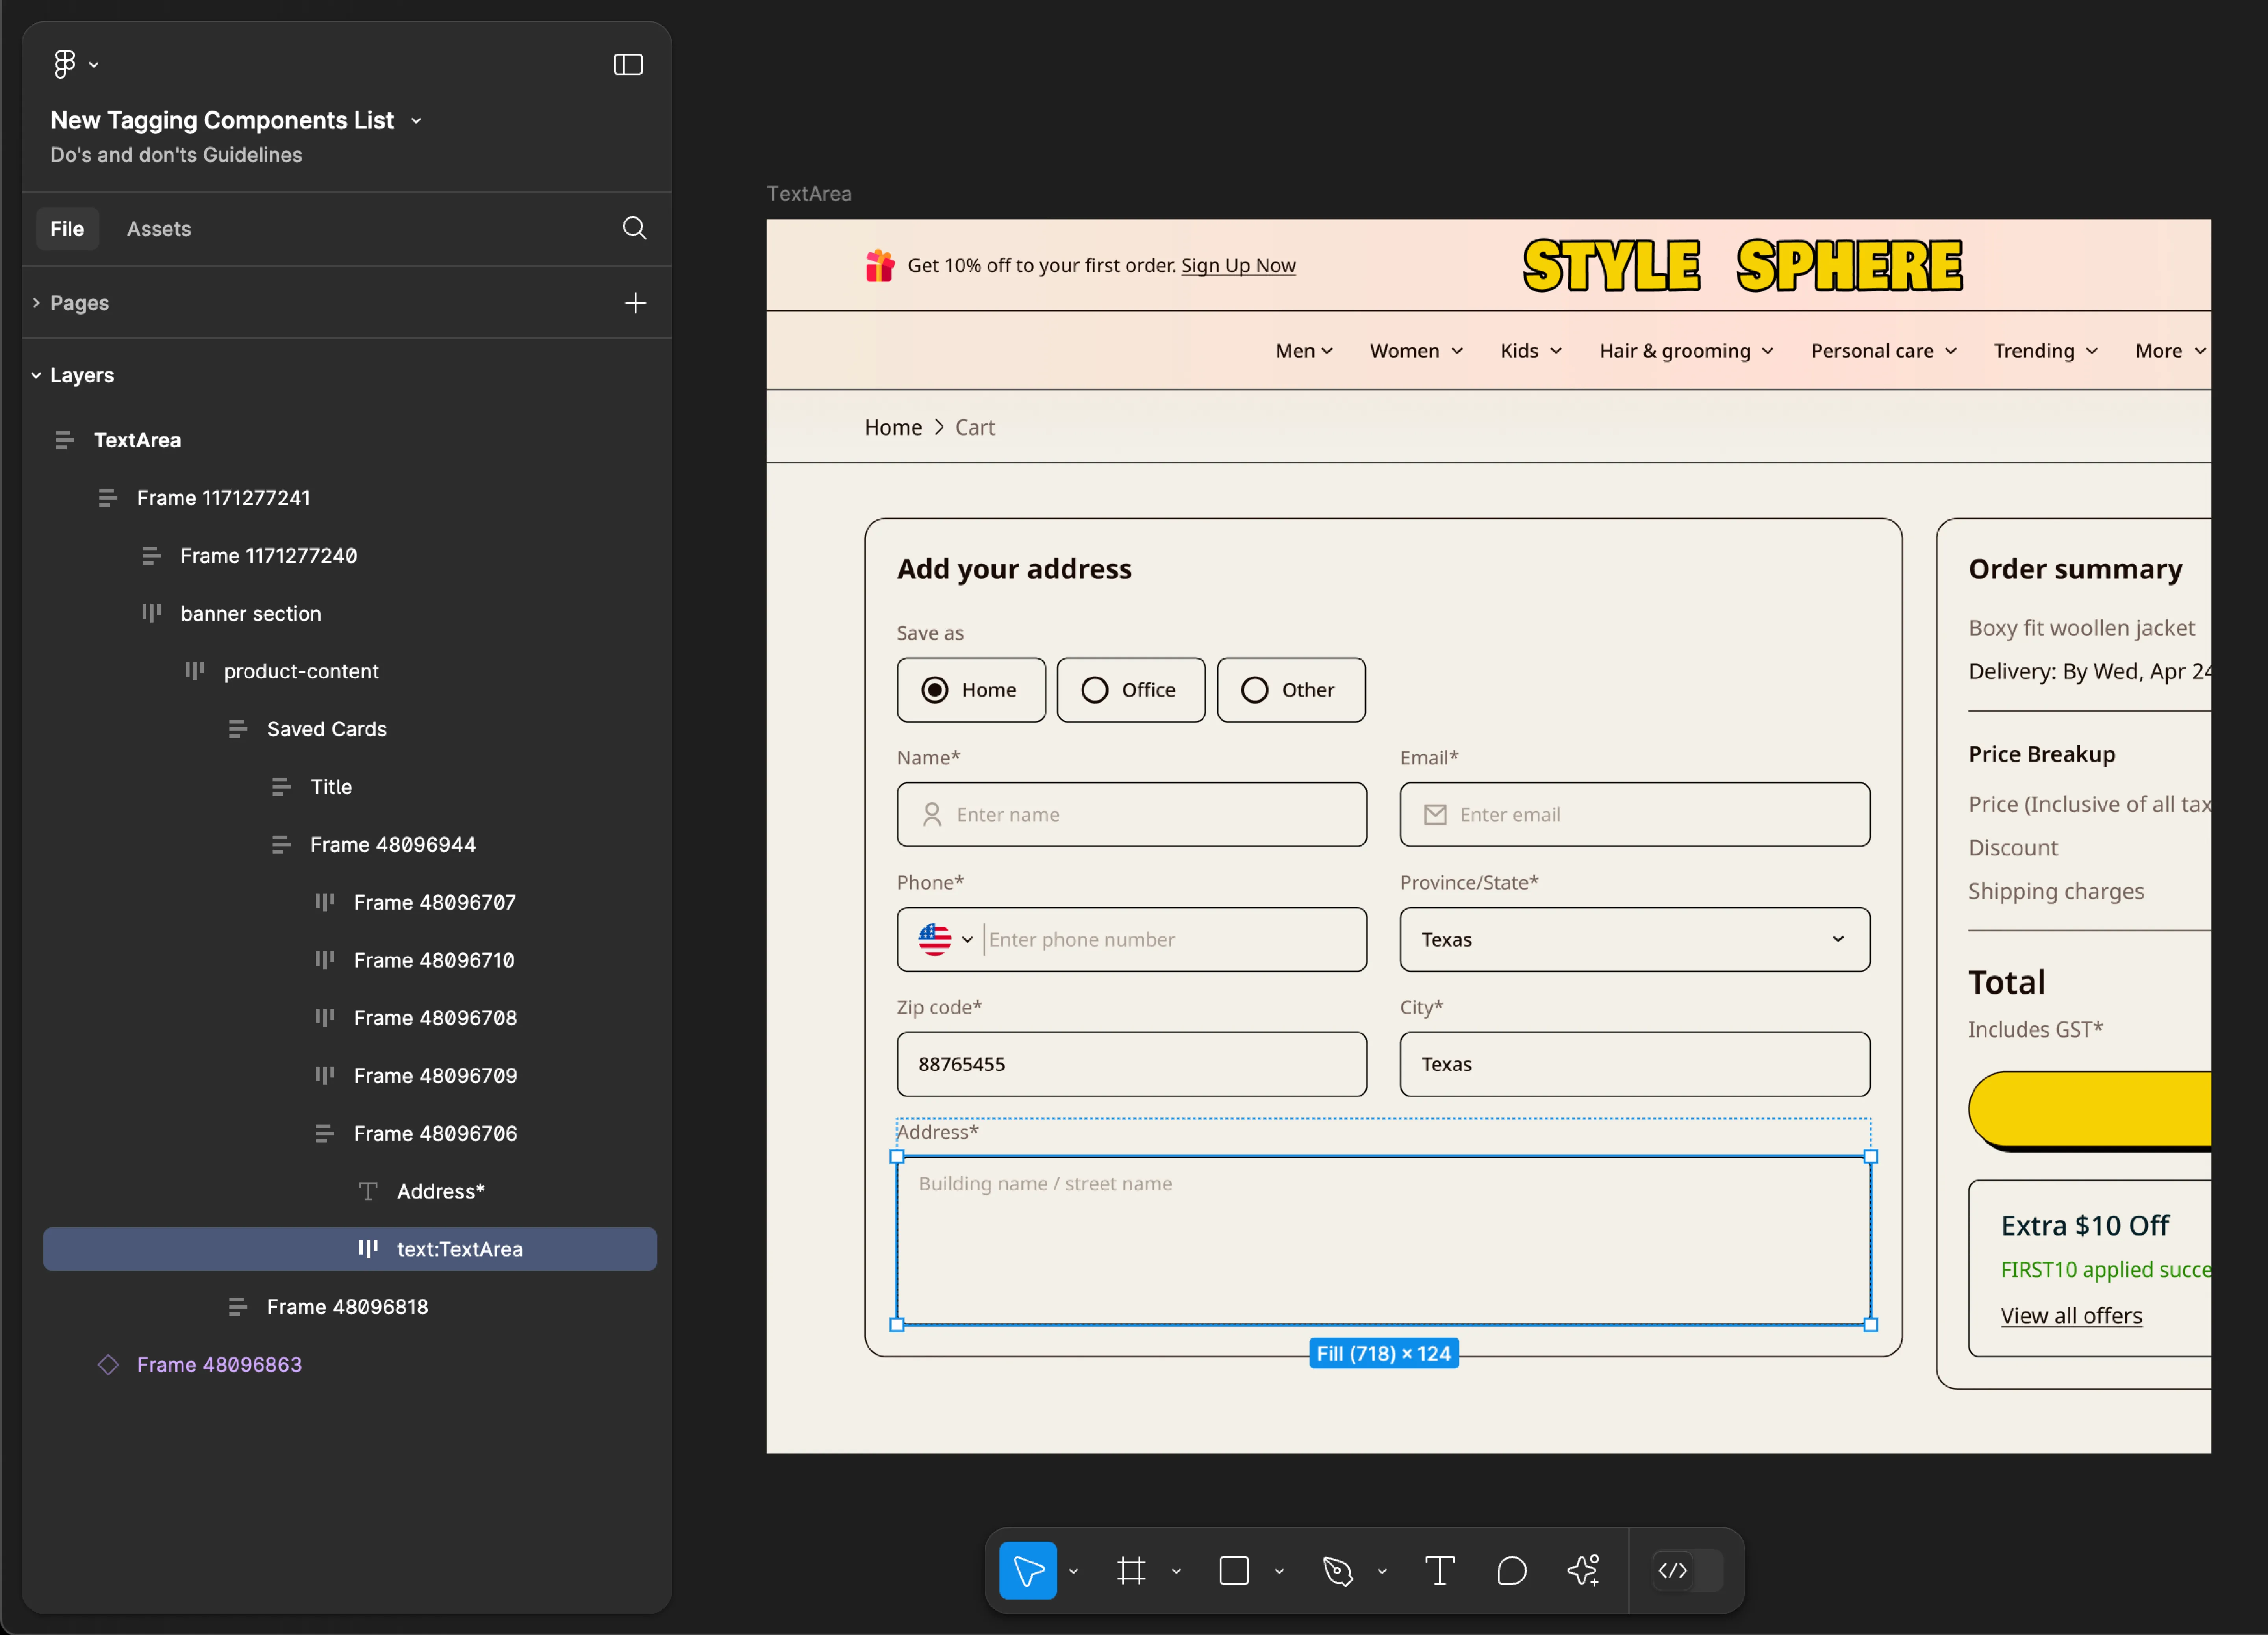Click the envelope icon in Email field
This screenshot has width=2268, height=1635.
1435,815
